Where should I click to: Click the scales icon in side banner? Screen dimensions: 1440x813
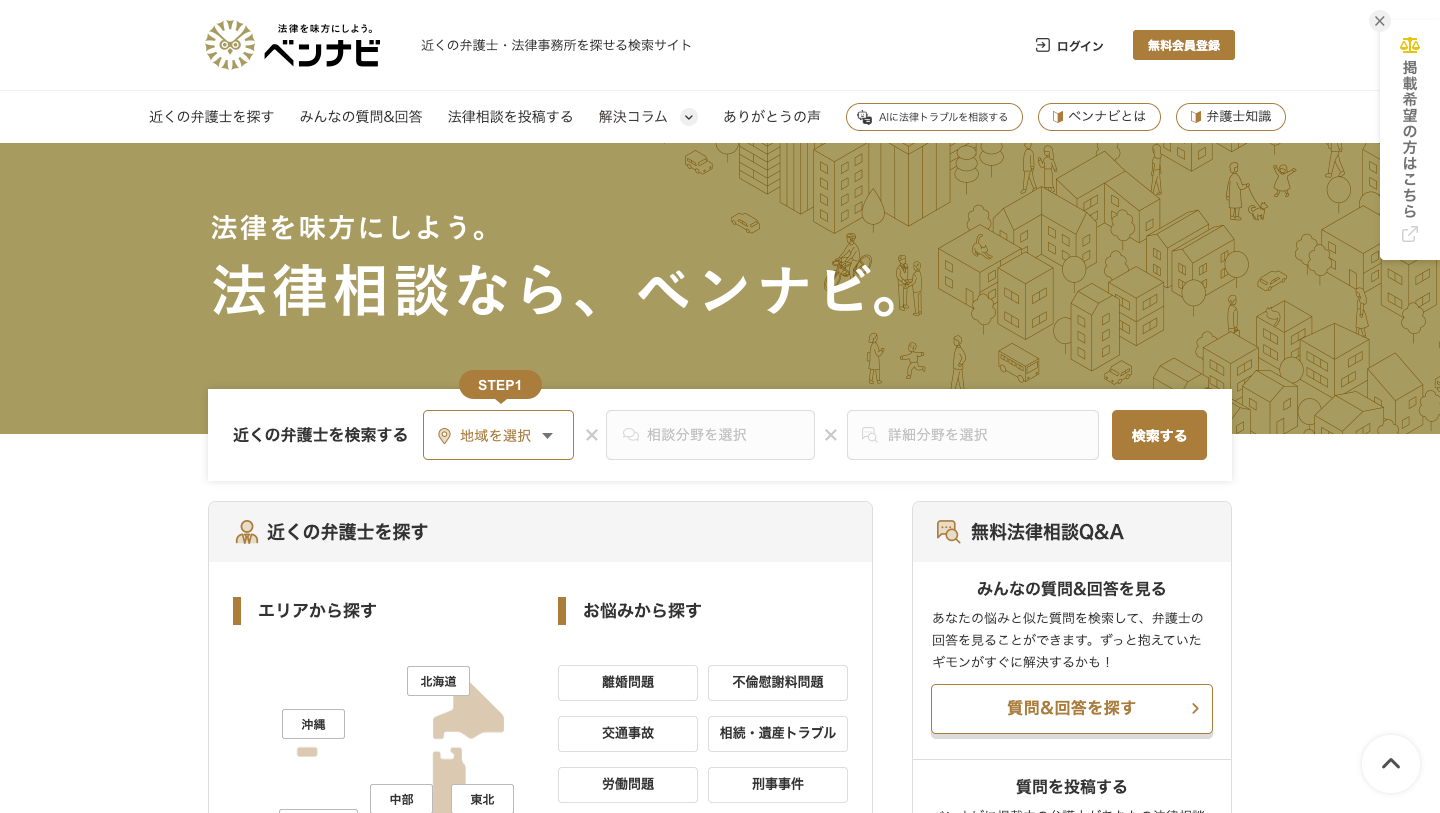tap(1409, 45)
